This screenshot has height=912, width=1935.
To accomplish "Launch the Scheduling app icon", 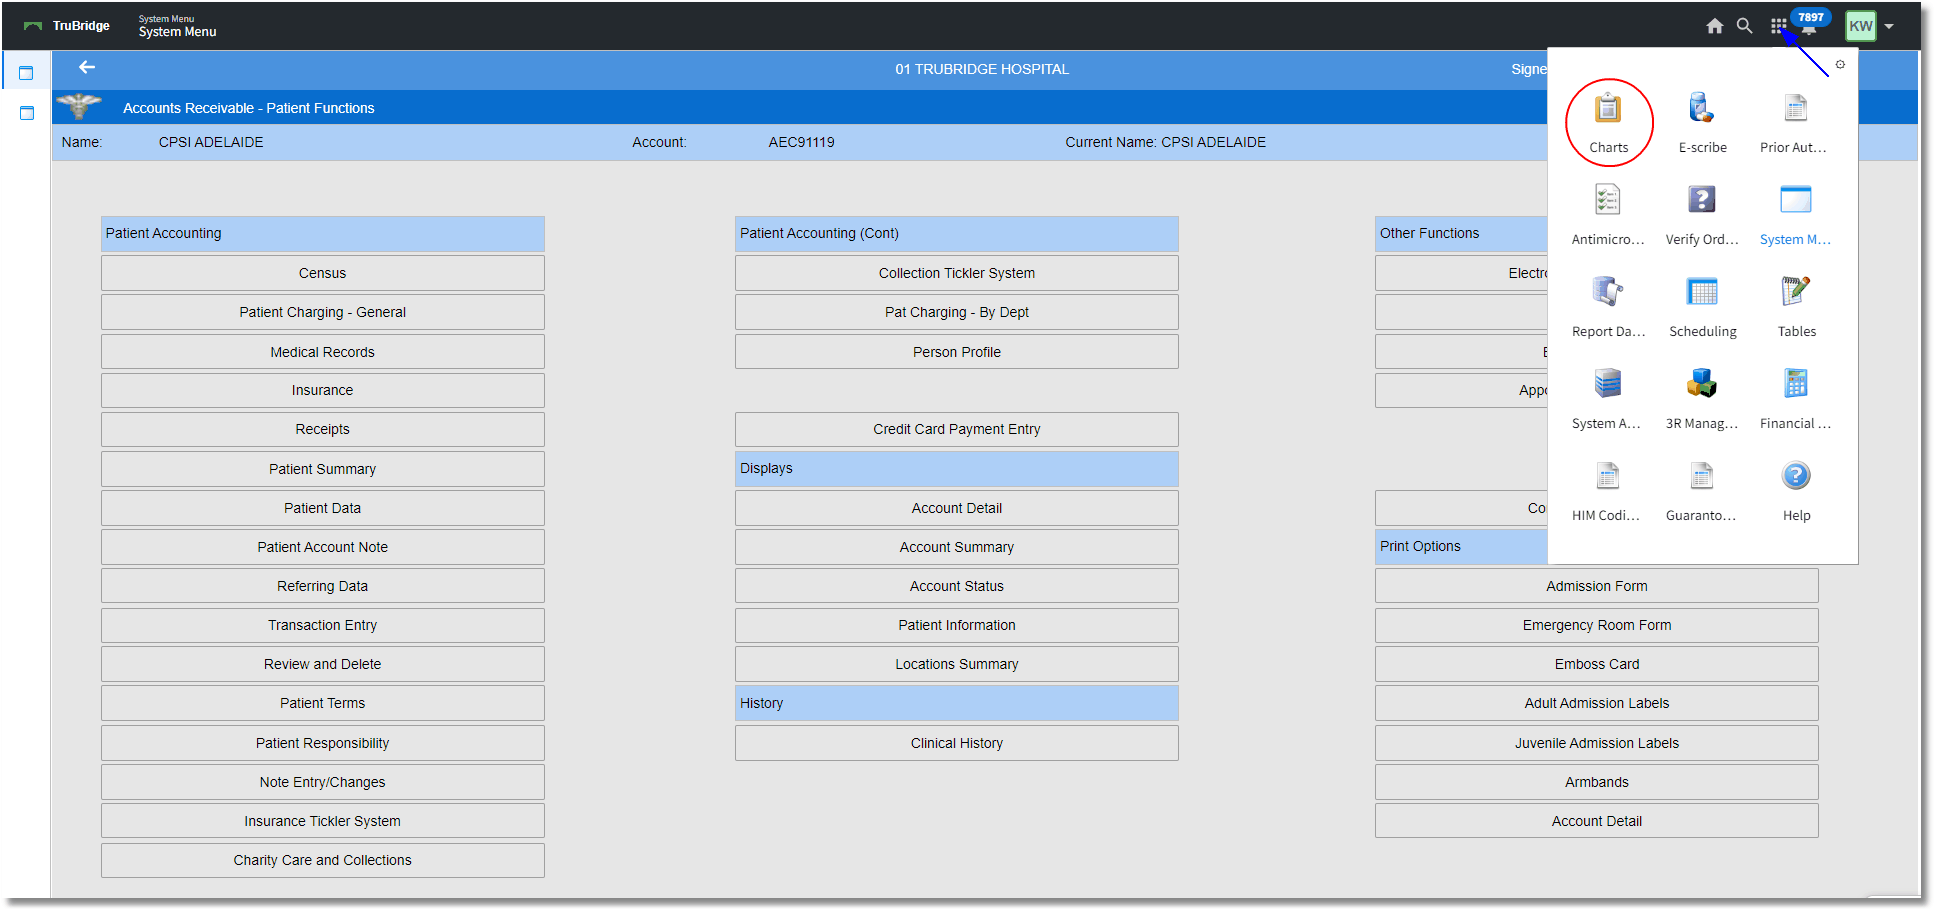I will (x=1702, y=292).
